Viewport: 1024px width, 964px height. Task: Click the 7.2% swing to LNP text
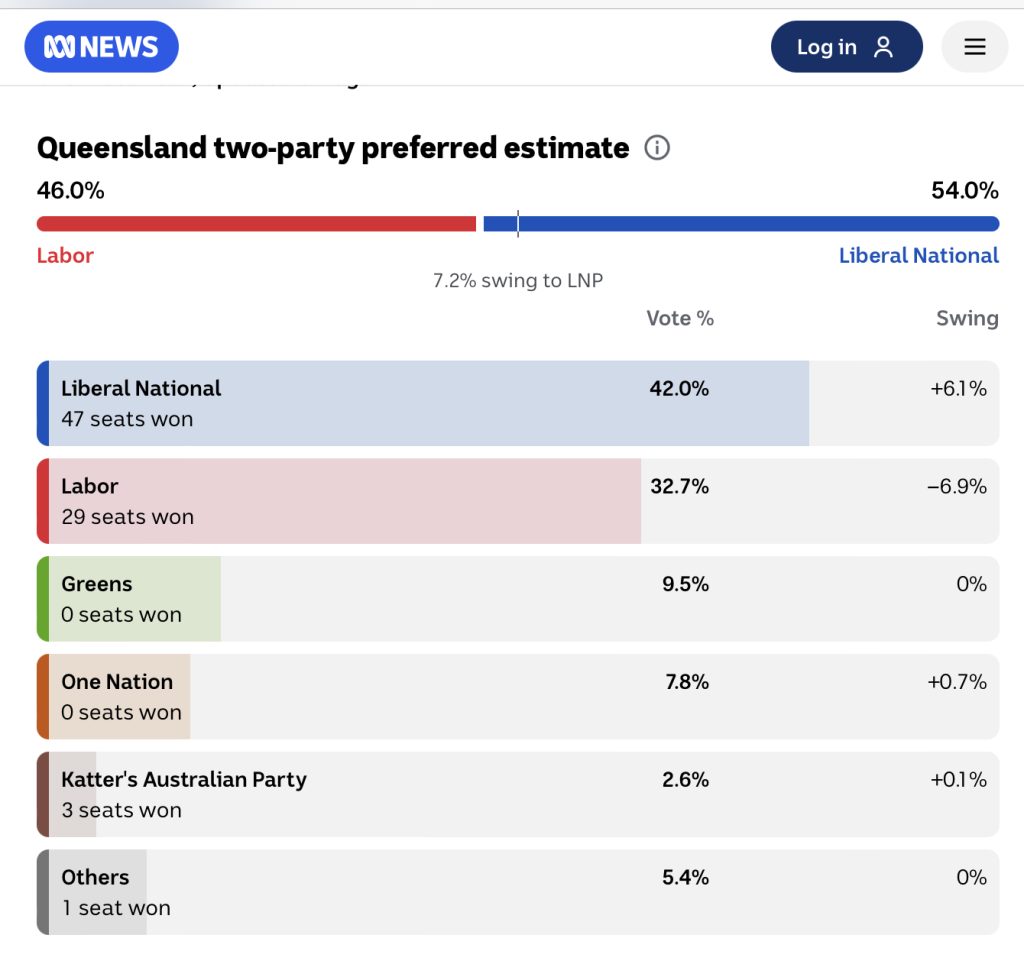point(518,281)
